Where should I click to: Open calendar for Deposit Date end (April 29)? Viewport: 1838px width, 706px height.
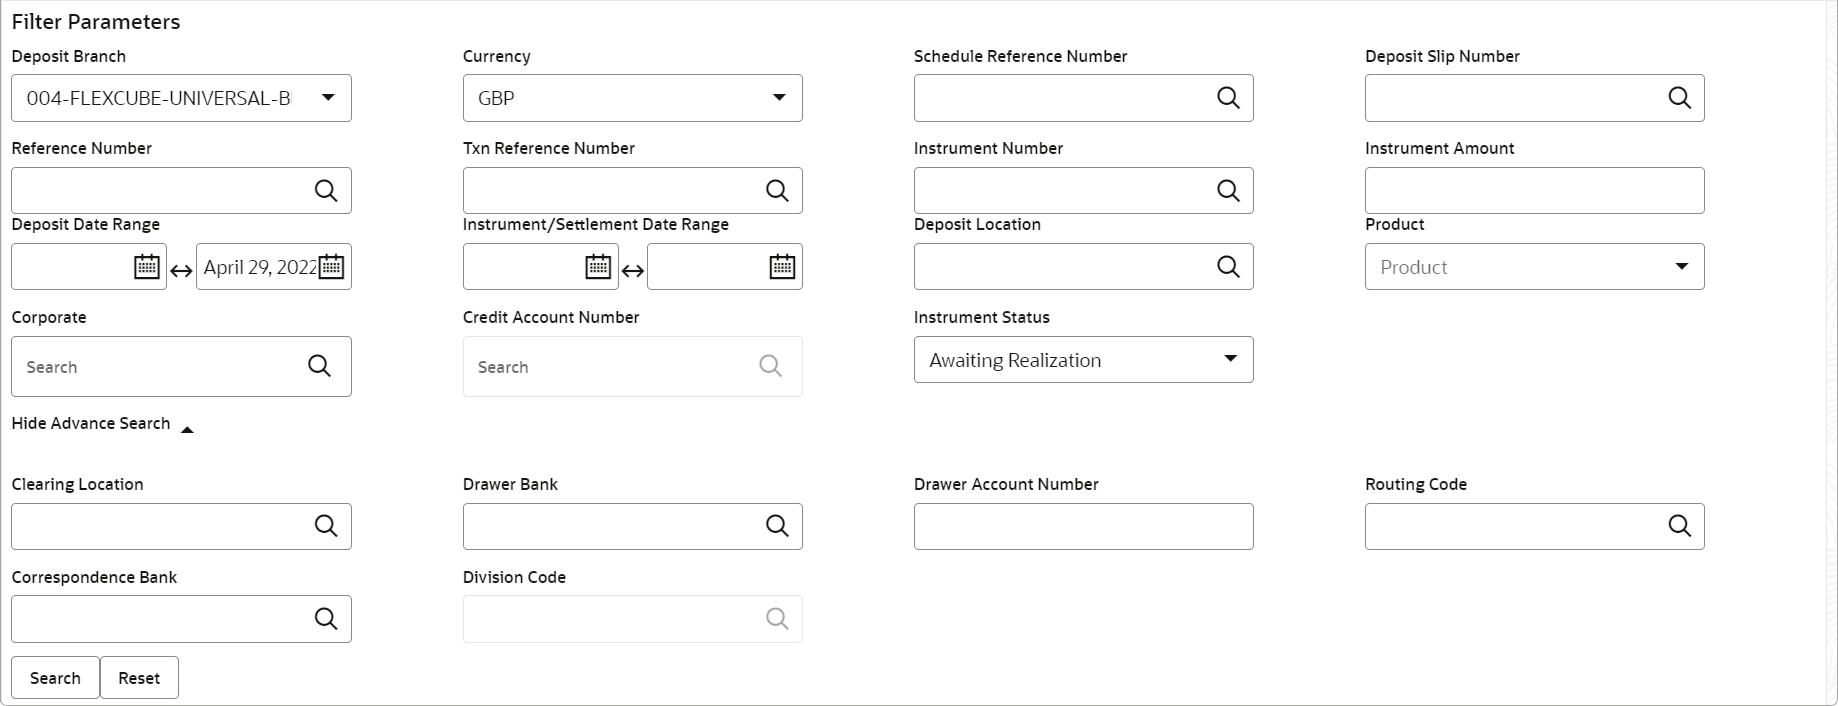(331, 267)
